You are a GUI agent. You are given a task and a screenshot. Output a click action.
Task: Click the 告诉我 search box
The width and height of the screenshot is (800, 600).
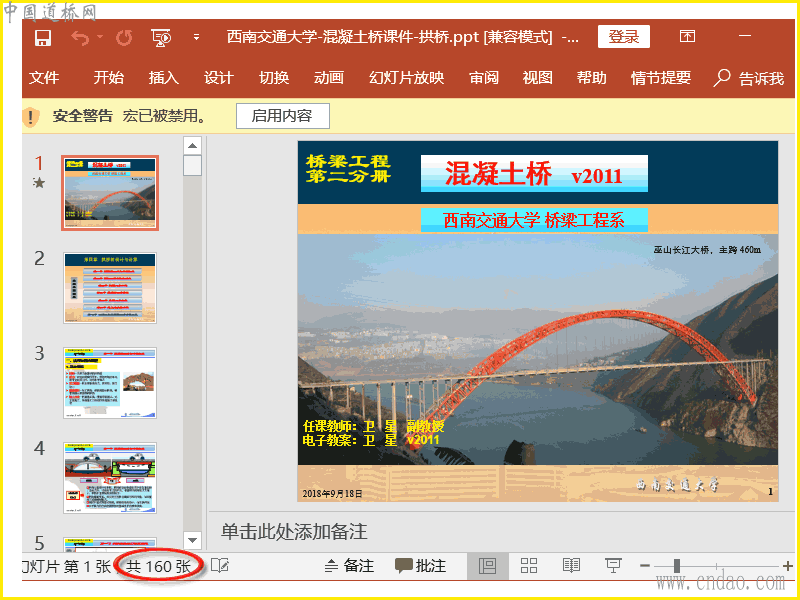pyautogui.click(x=748, y=78)
